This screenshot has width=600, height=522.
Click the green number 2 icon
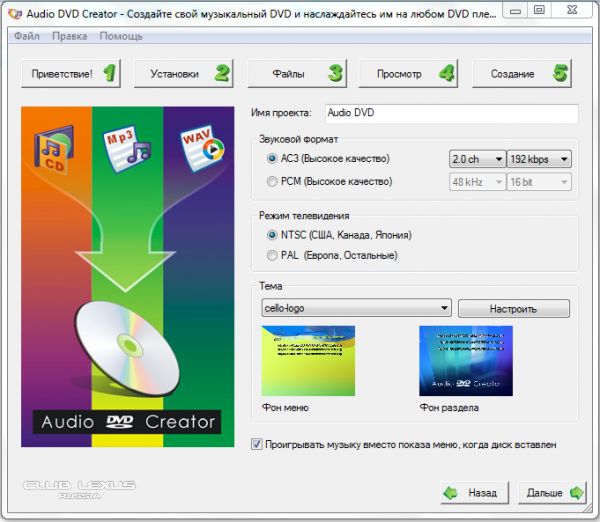223,73
